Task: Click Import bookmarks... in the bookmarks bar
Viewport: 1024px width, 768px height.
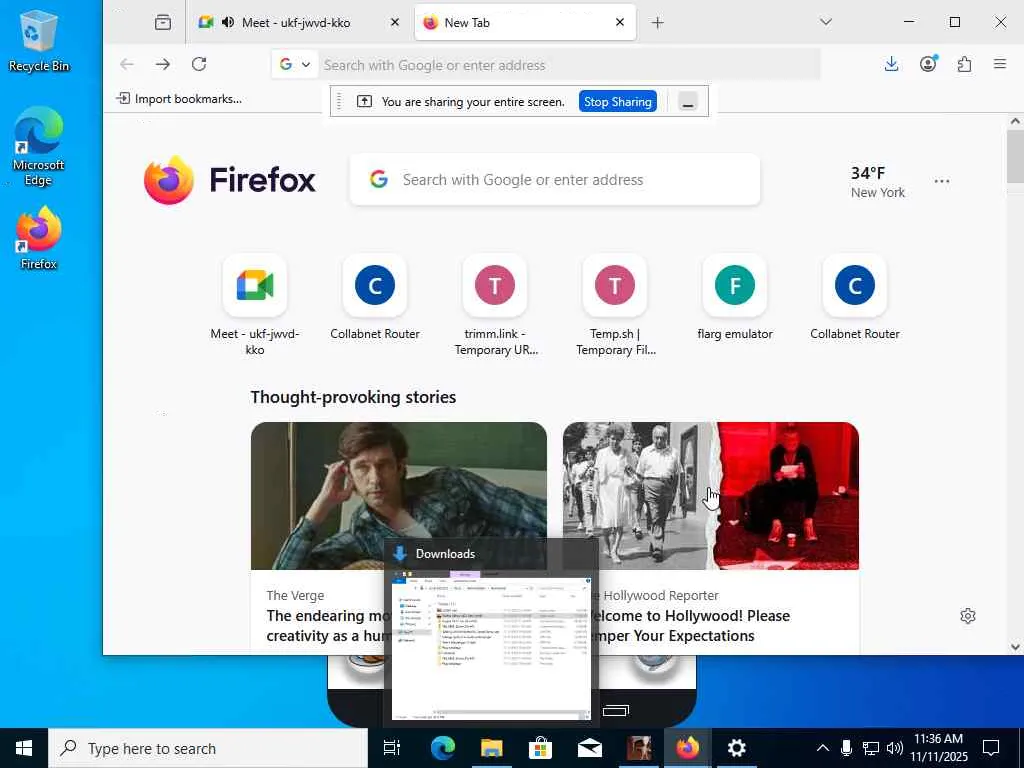Action: coord(179,99)
